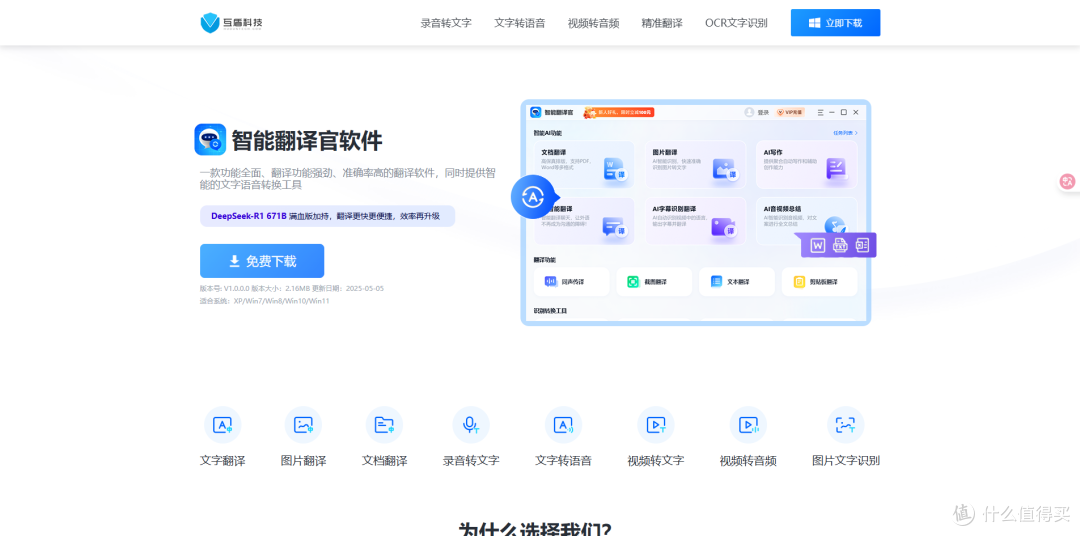The image size is (1080, 536).
Task: Click the 智能AI功能 section heading
Action: point(547,133)
